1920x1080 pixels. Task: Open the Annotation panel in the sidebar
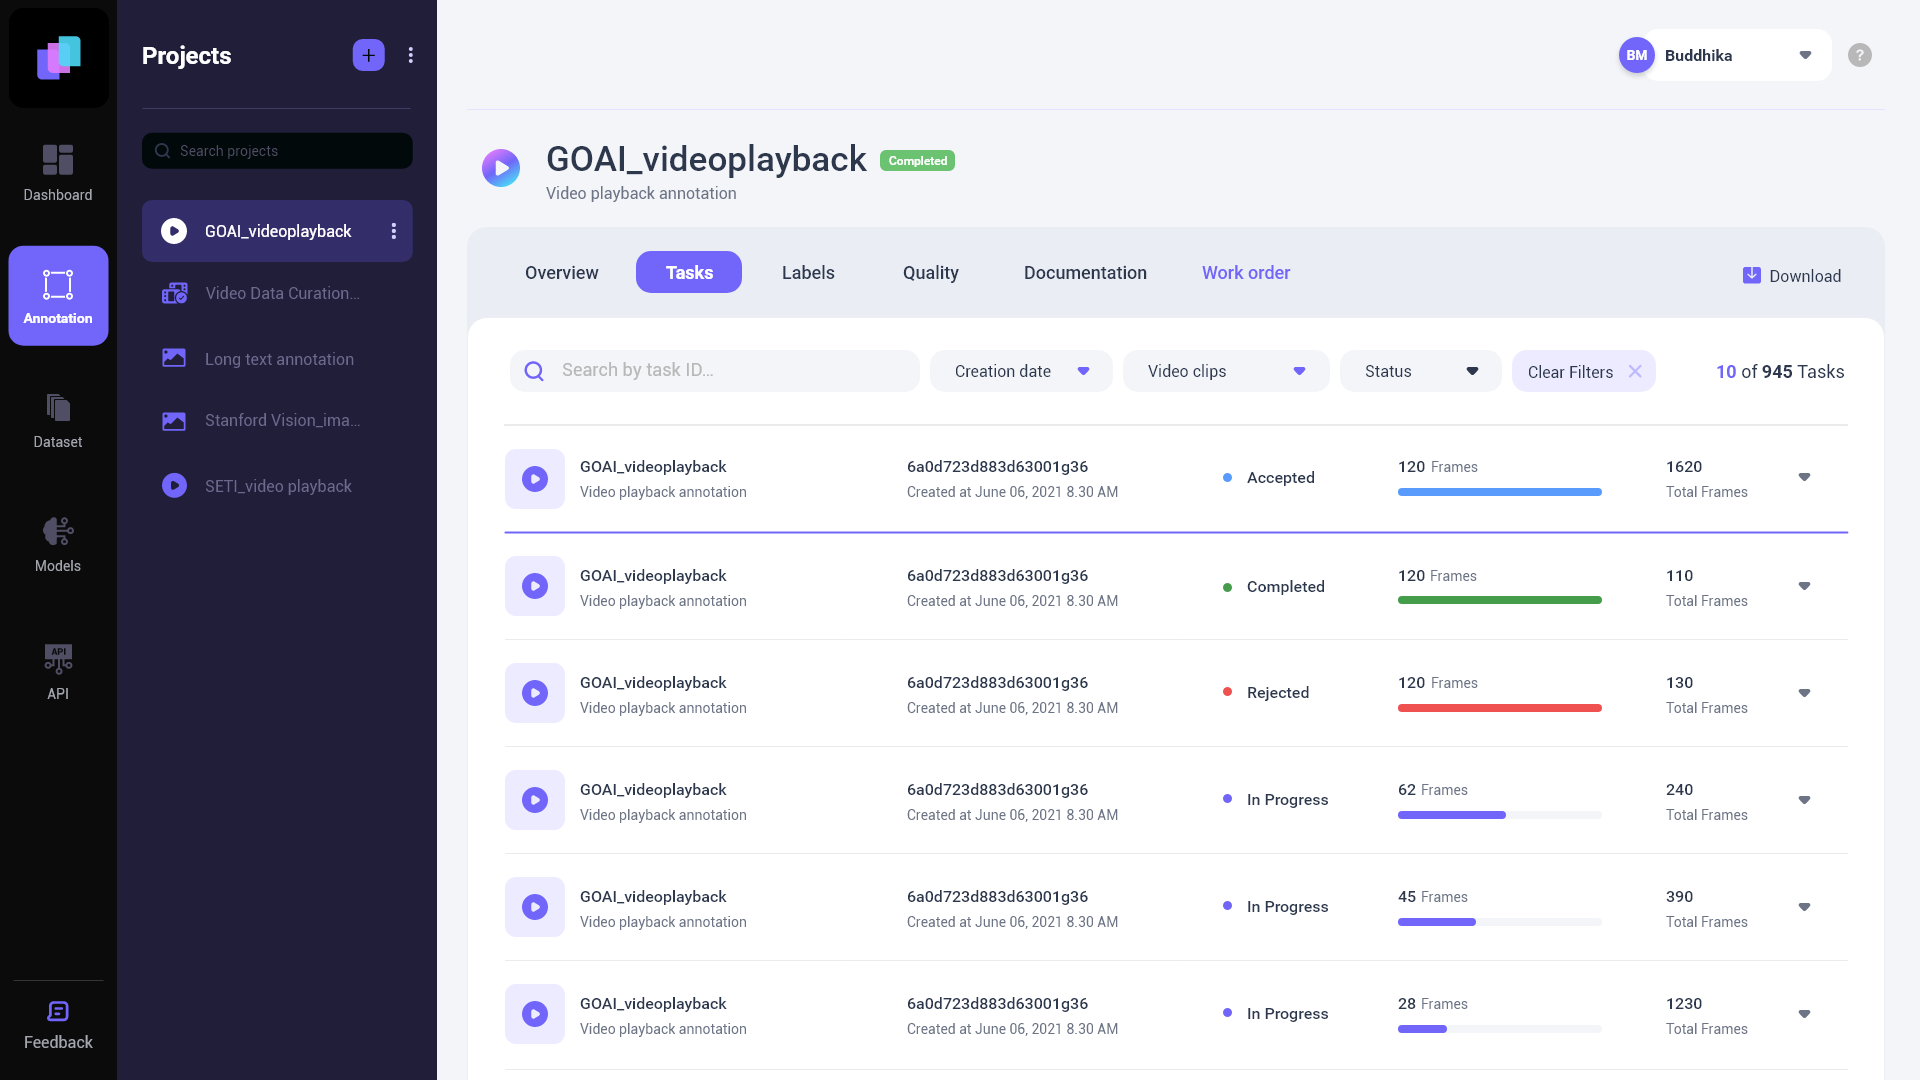click(57, 295)
